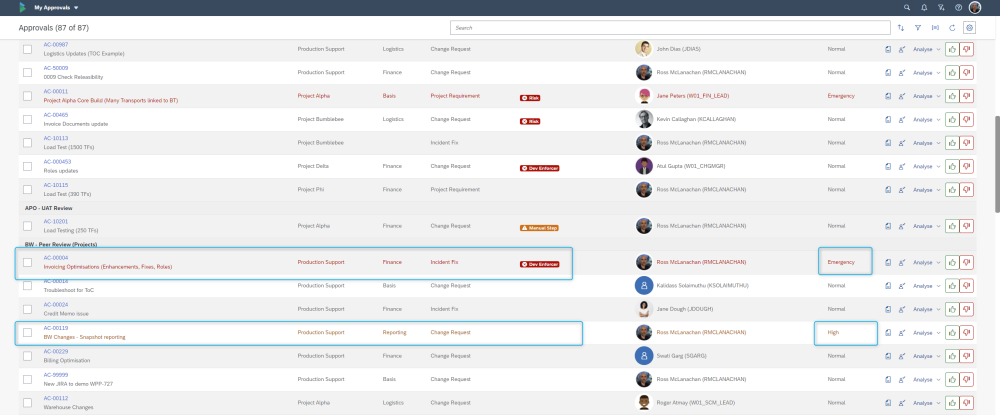Open AC-00004 request link

[55, 258]
